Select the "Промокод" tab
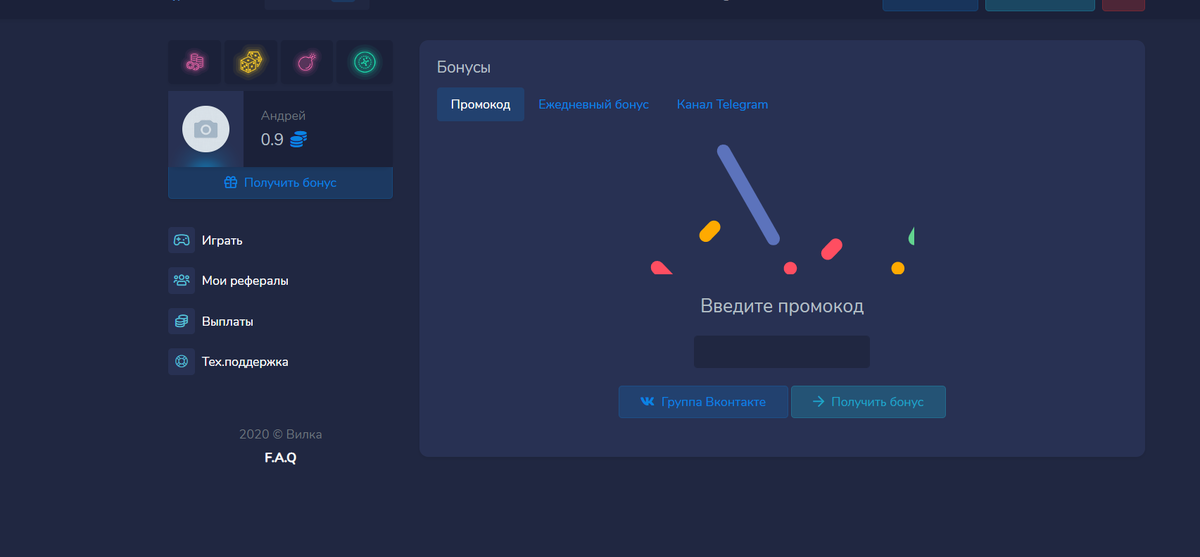Screen dimensions: 1200x557 click(481, 104)
